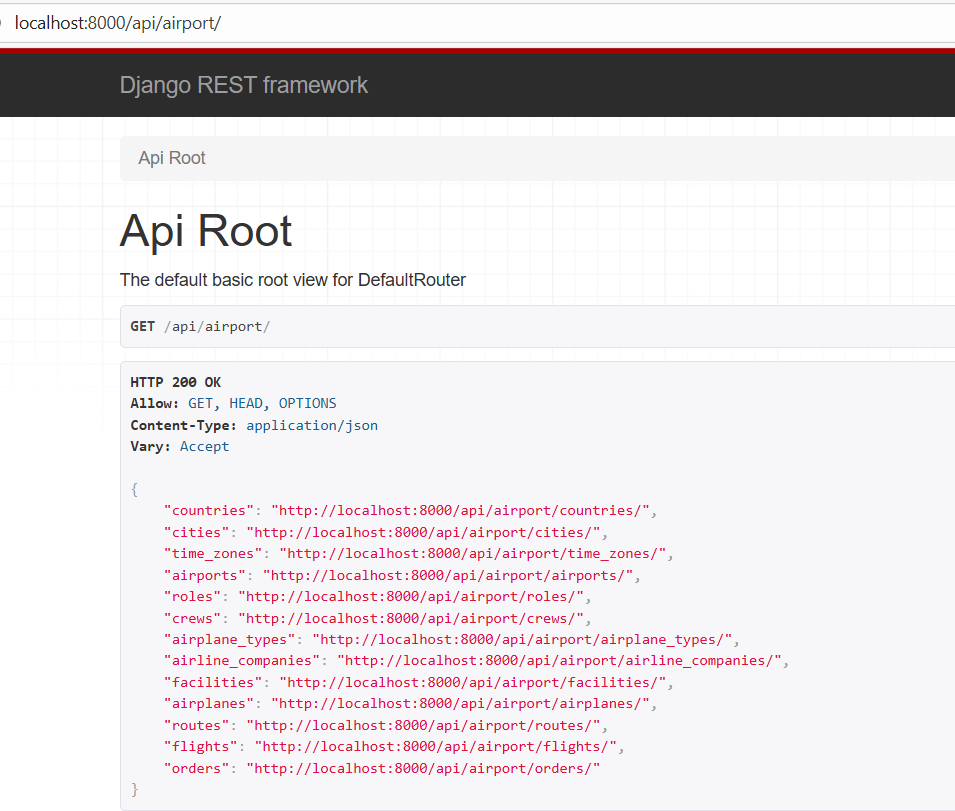Image resolution: width=955 pixels, height=811 pixels.
Task: Click the HTTP 200 OK status text
Action: click(x=176, y=382)
